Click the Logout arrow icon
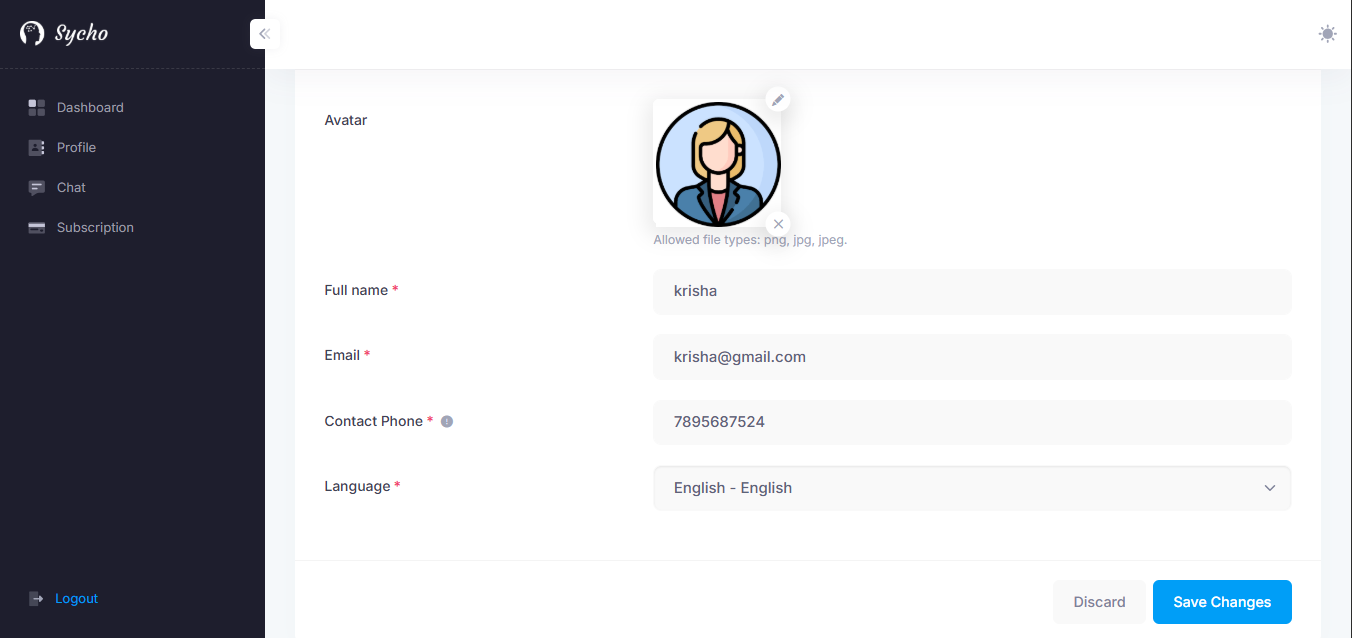1352x638 pixels. 37,599
